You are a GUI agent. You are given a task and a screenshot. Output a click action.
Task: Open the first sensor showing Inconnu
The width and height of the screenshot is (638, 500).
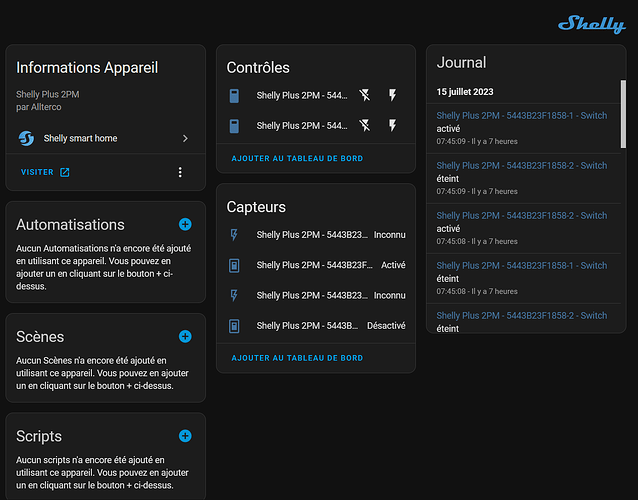point(316,235)
